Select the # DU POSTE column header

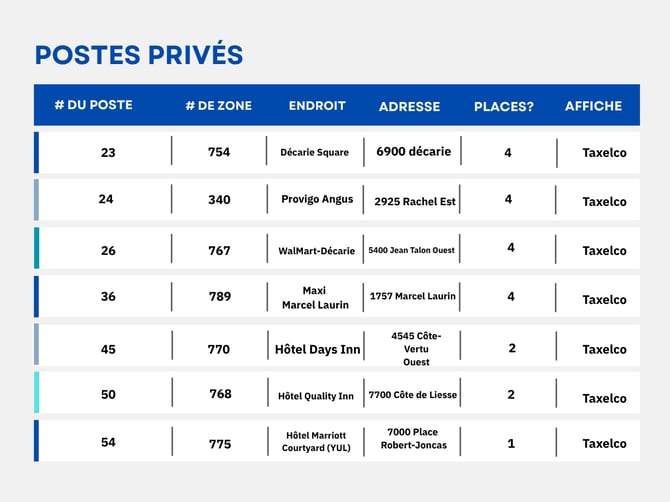click(94, 105)
